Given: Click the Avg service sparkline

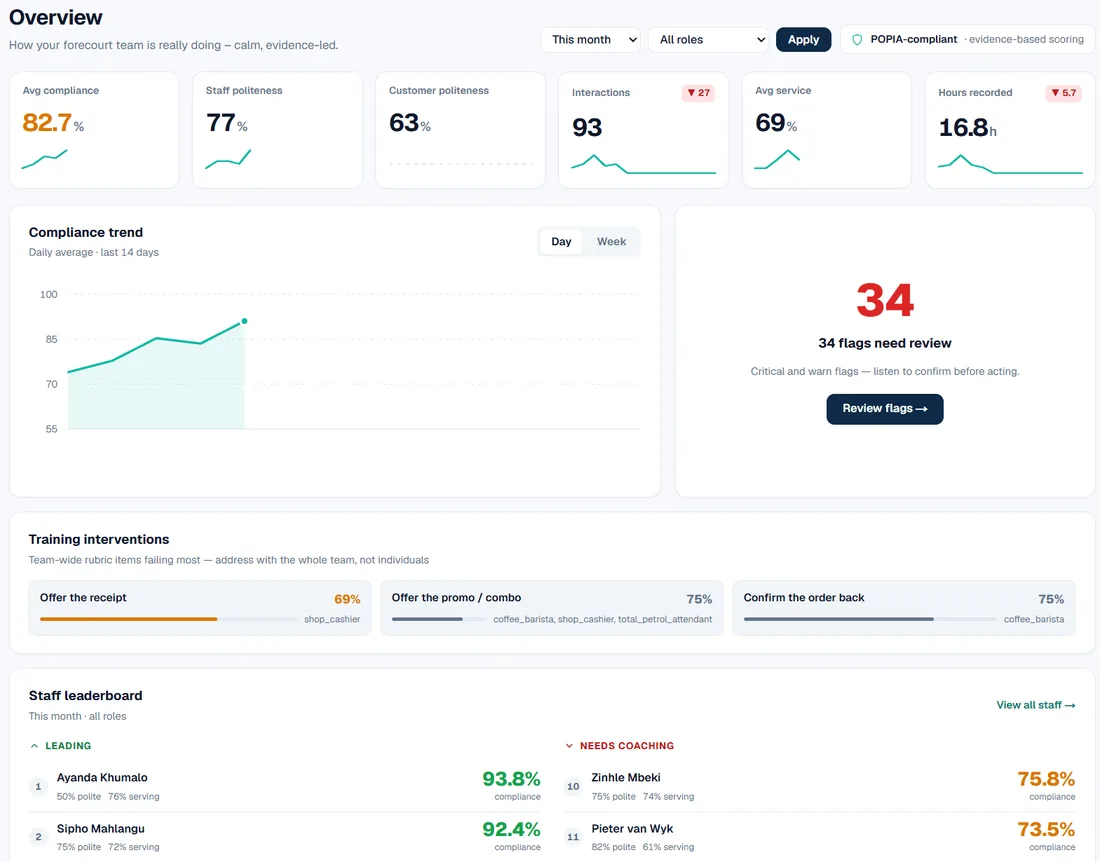Looking at the screenshot, I should 777,159.
